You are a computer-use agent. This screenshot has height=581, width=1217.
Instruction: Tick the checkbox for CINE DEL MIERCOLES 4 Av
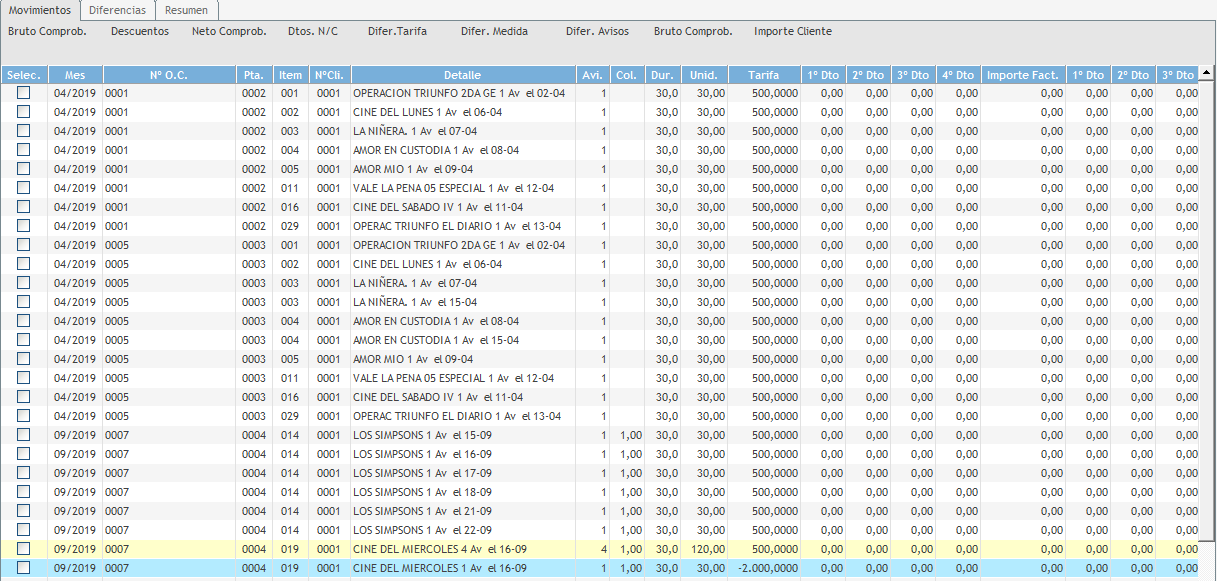coord(24,549)
